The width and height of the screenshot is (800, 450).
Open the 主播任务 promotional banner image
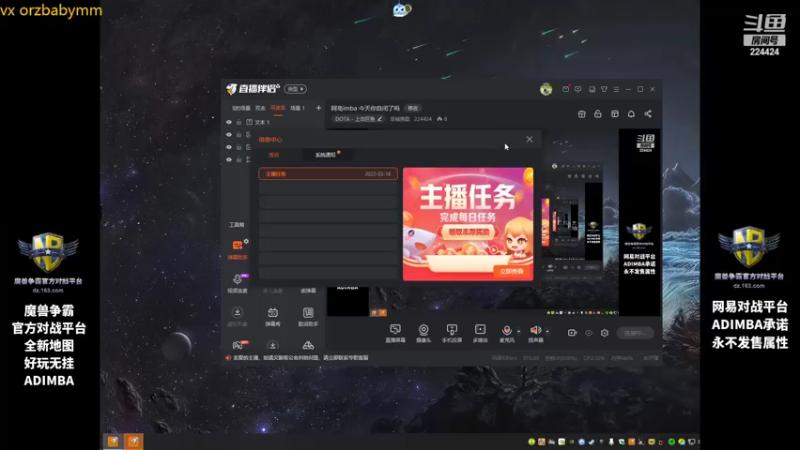coord(468,224)
